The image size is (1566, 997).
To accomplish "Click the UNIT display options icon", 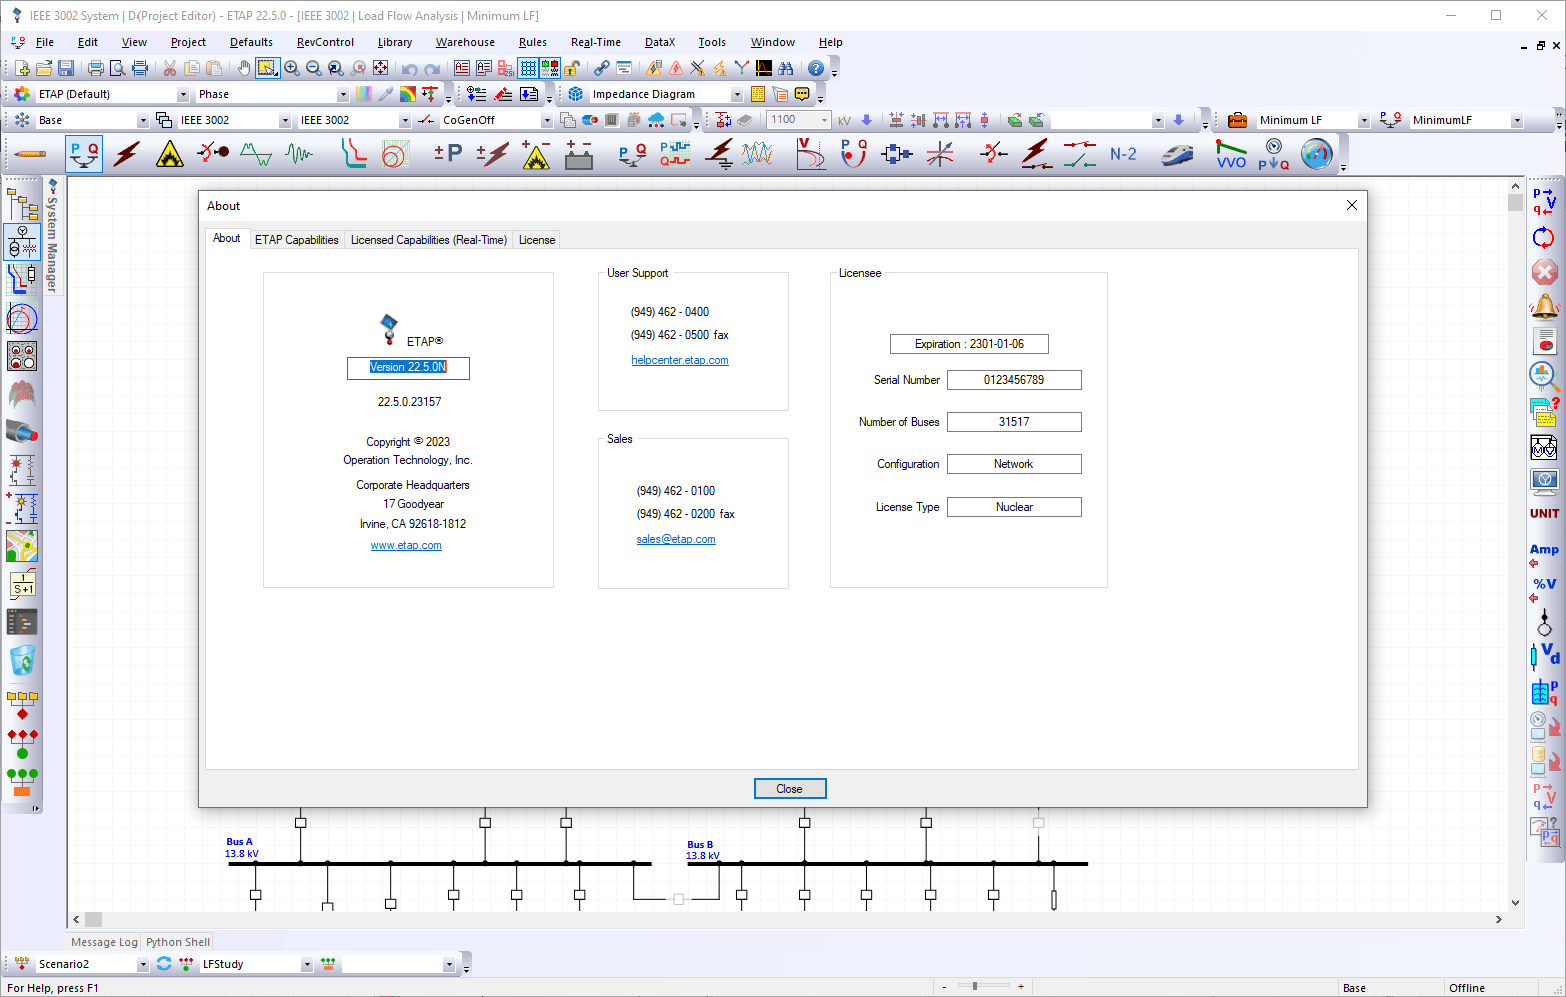I will pos(1544,513).
